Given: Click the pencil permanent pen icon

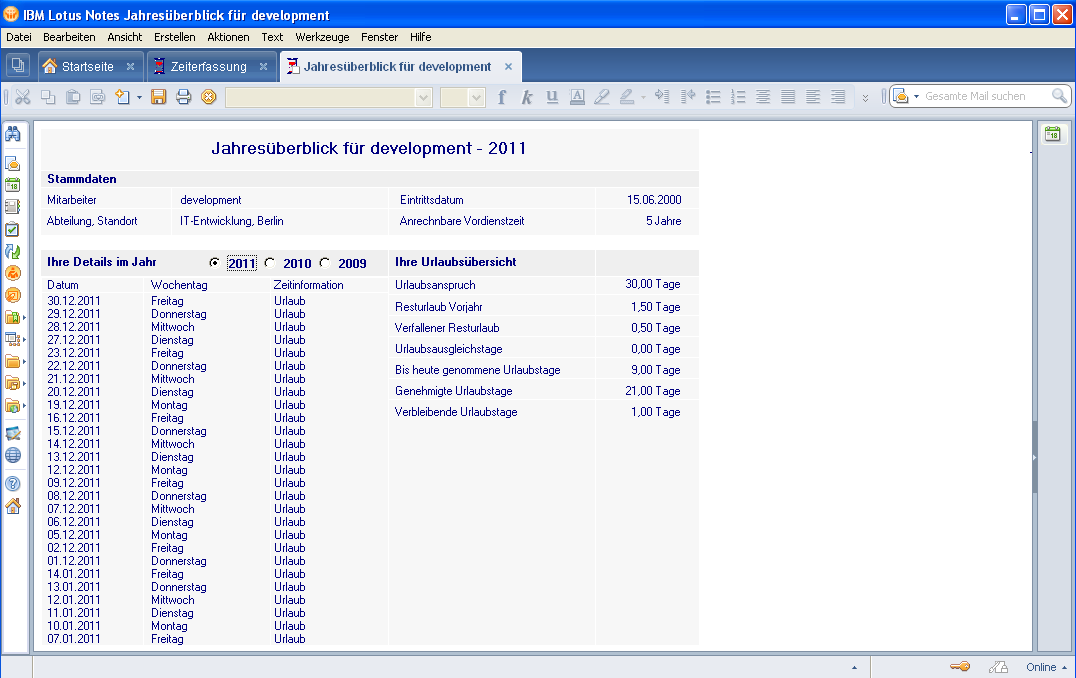Looking at the screenshot, I should [602, 97].
